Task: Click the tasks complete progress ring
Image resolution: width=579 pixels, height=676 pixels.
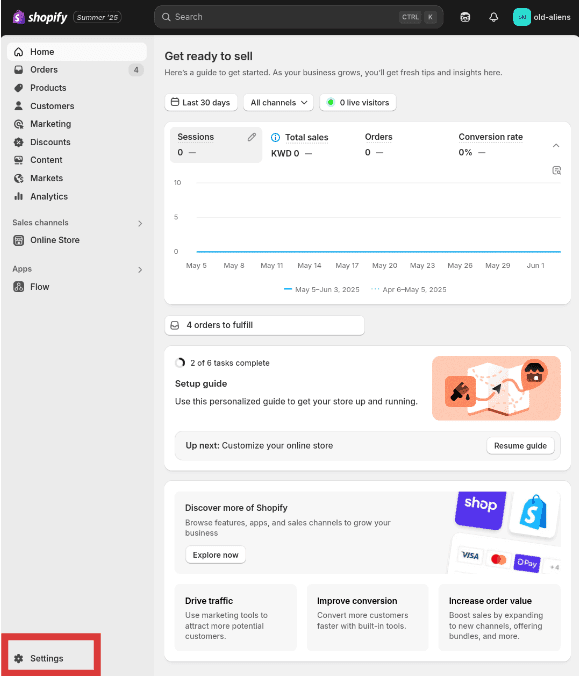Action: pos(180,363)
